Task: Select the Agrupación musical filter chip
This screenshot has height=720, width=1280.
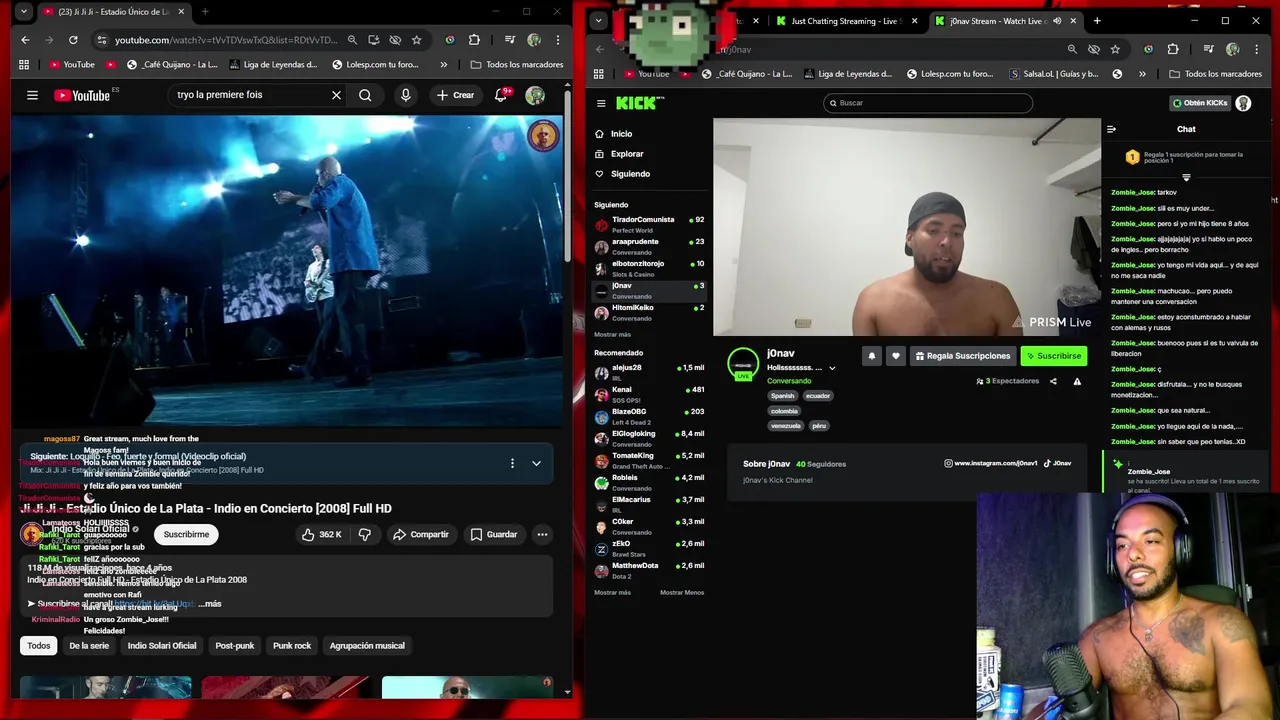Action: [x=367, y=645]
